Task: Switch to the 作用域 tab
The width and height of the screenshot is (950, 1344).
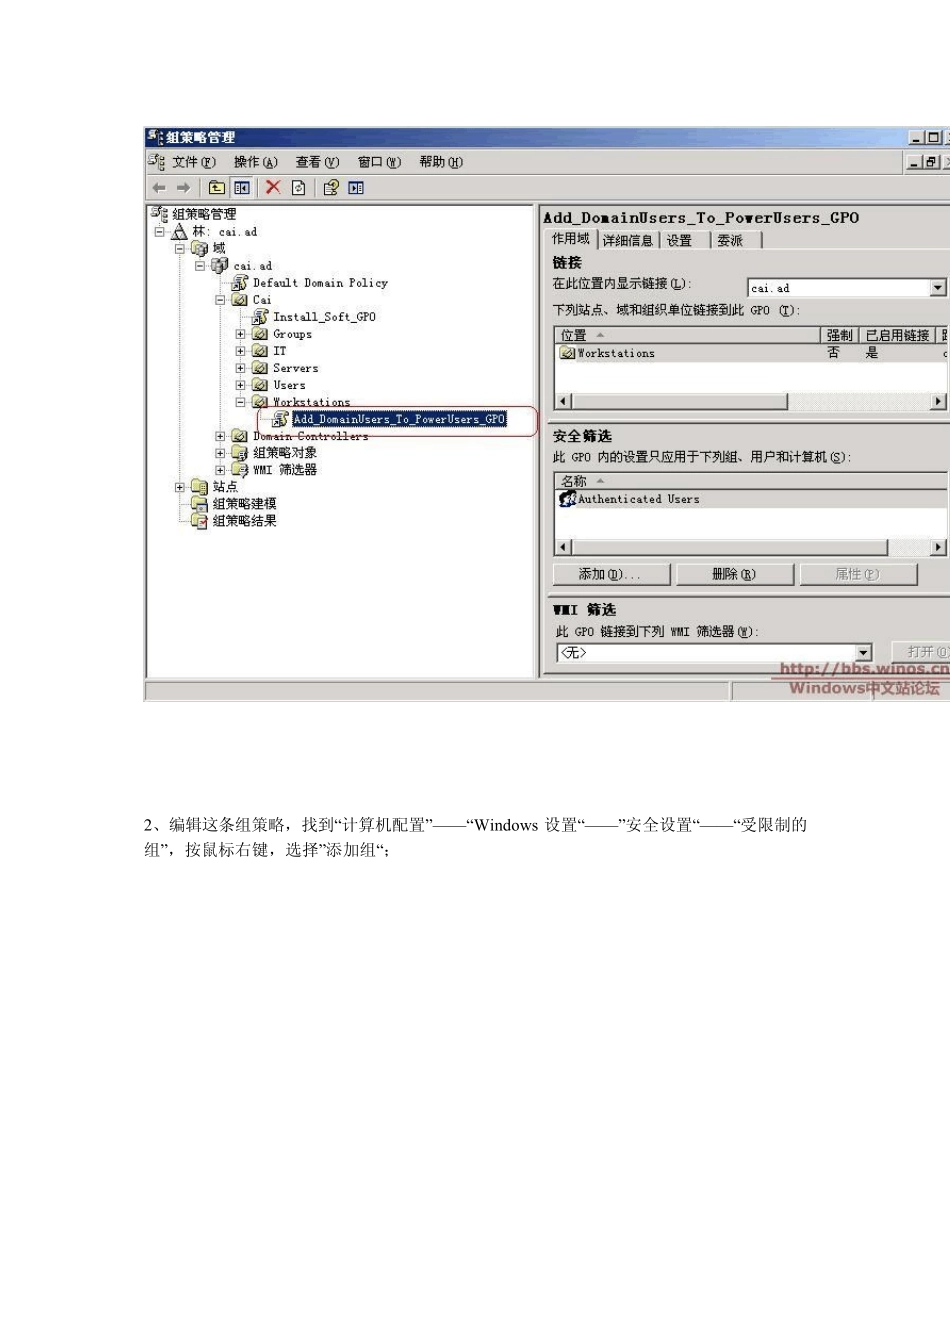Action: tap(571, 239)
